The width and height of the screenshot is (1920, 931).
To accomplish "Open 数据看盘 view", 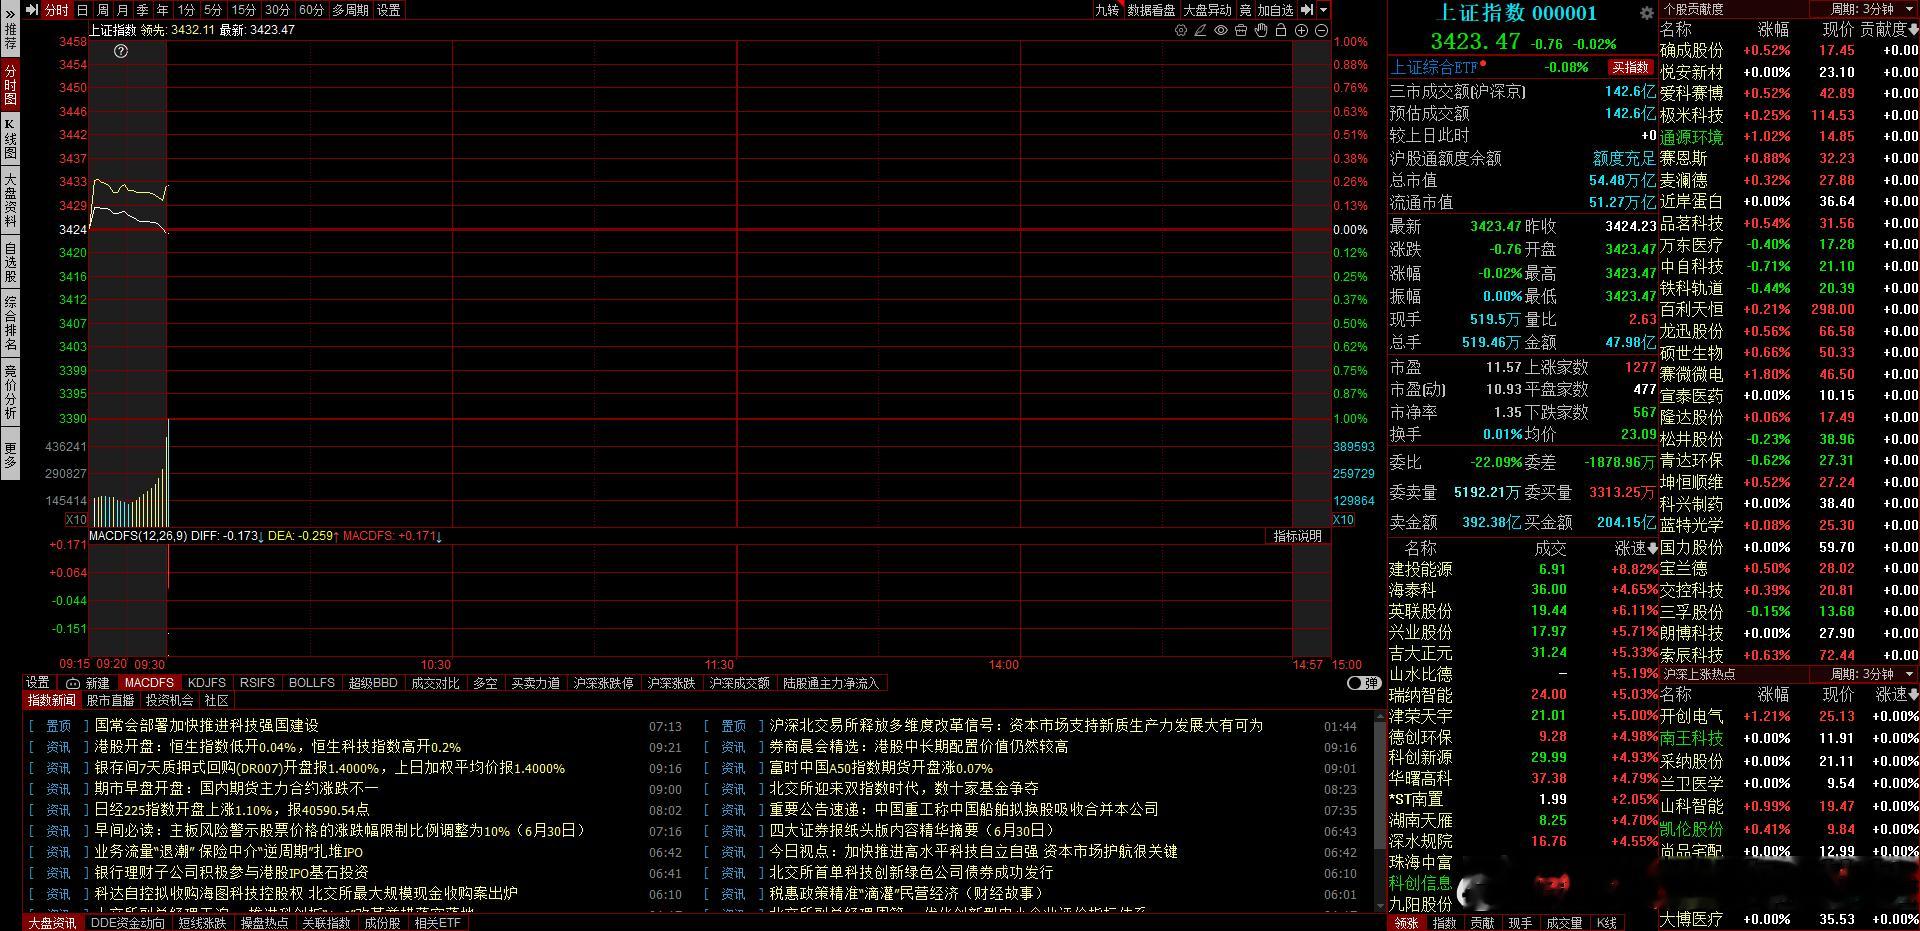I will click(1151, 10).
